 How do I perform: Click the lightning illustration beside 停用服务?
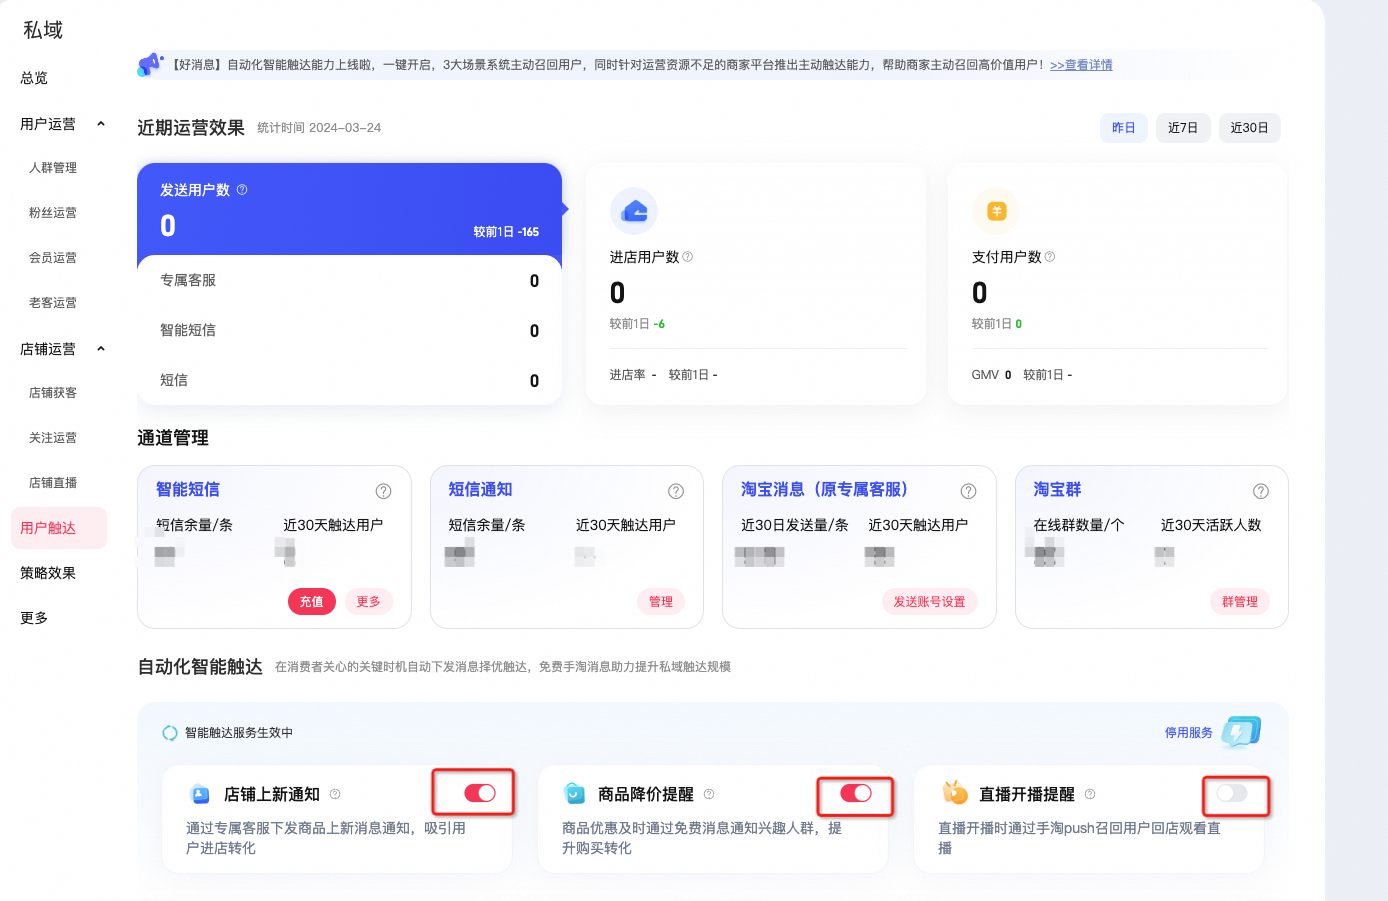1241,732
